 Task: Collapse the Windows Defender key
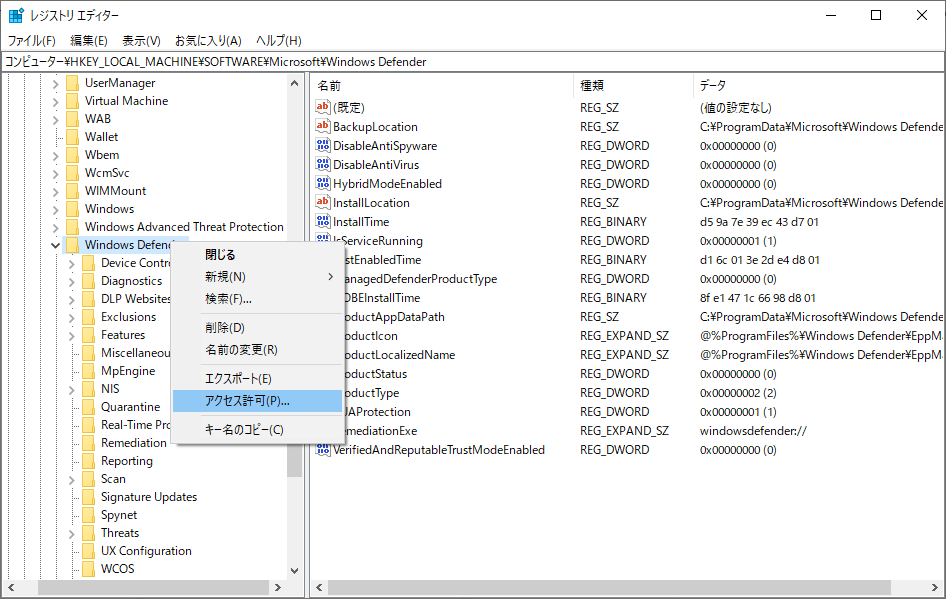(56, 246)
